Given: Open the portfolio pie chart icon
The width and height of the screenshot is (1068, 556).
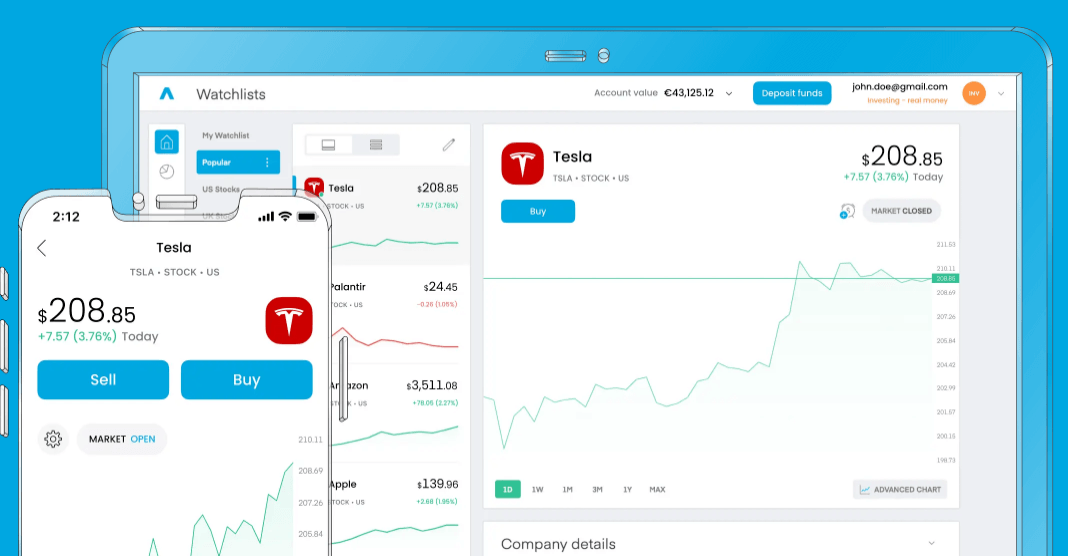Looking at the screenshot, I should pyautogui.click(x=167, y=172).
